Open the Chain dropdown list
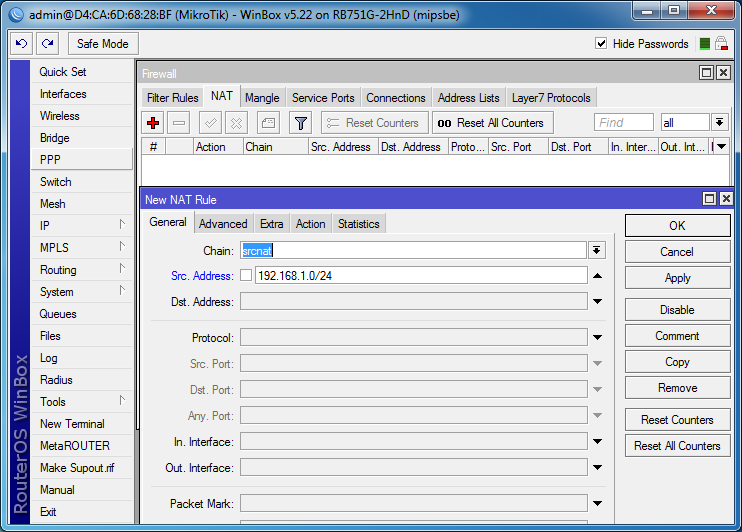742x532 pixels. tap(597, 250)
